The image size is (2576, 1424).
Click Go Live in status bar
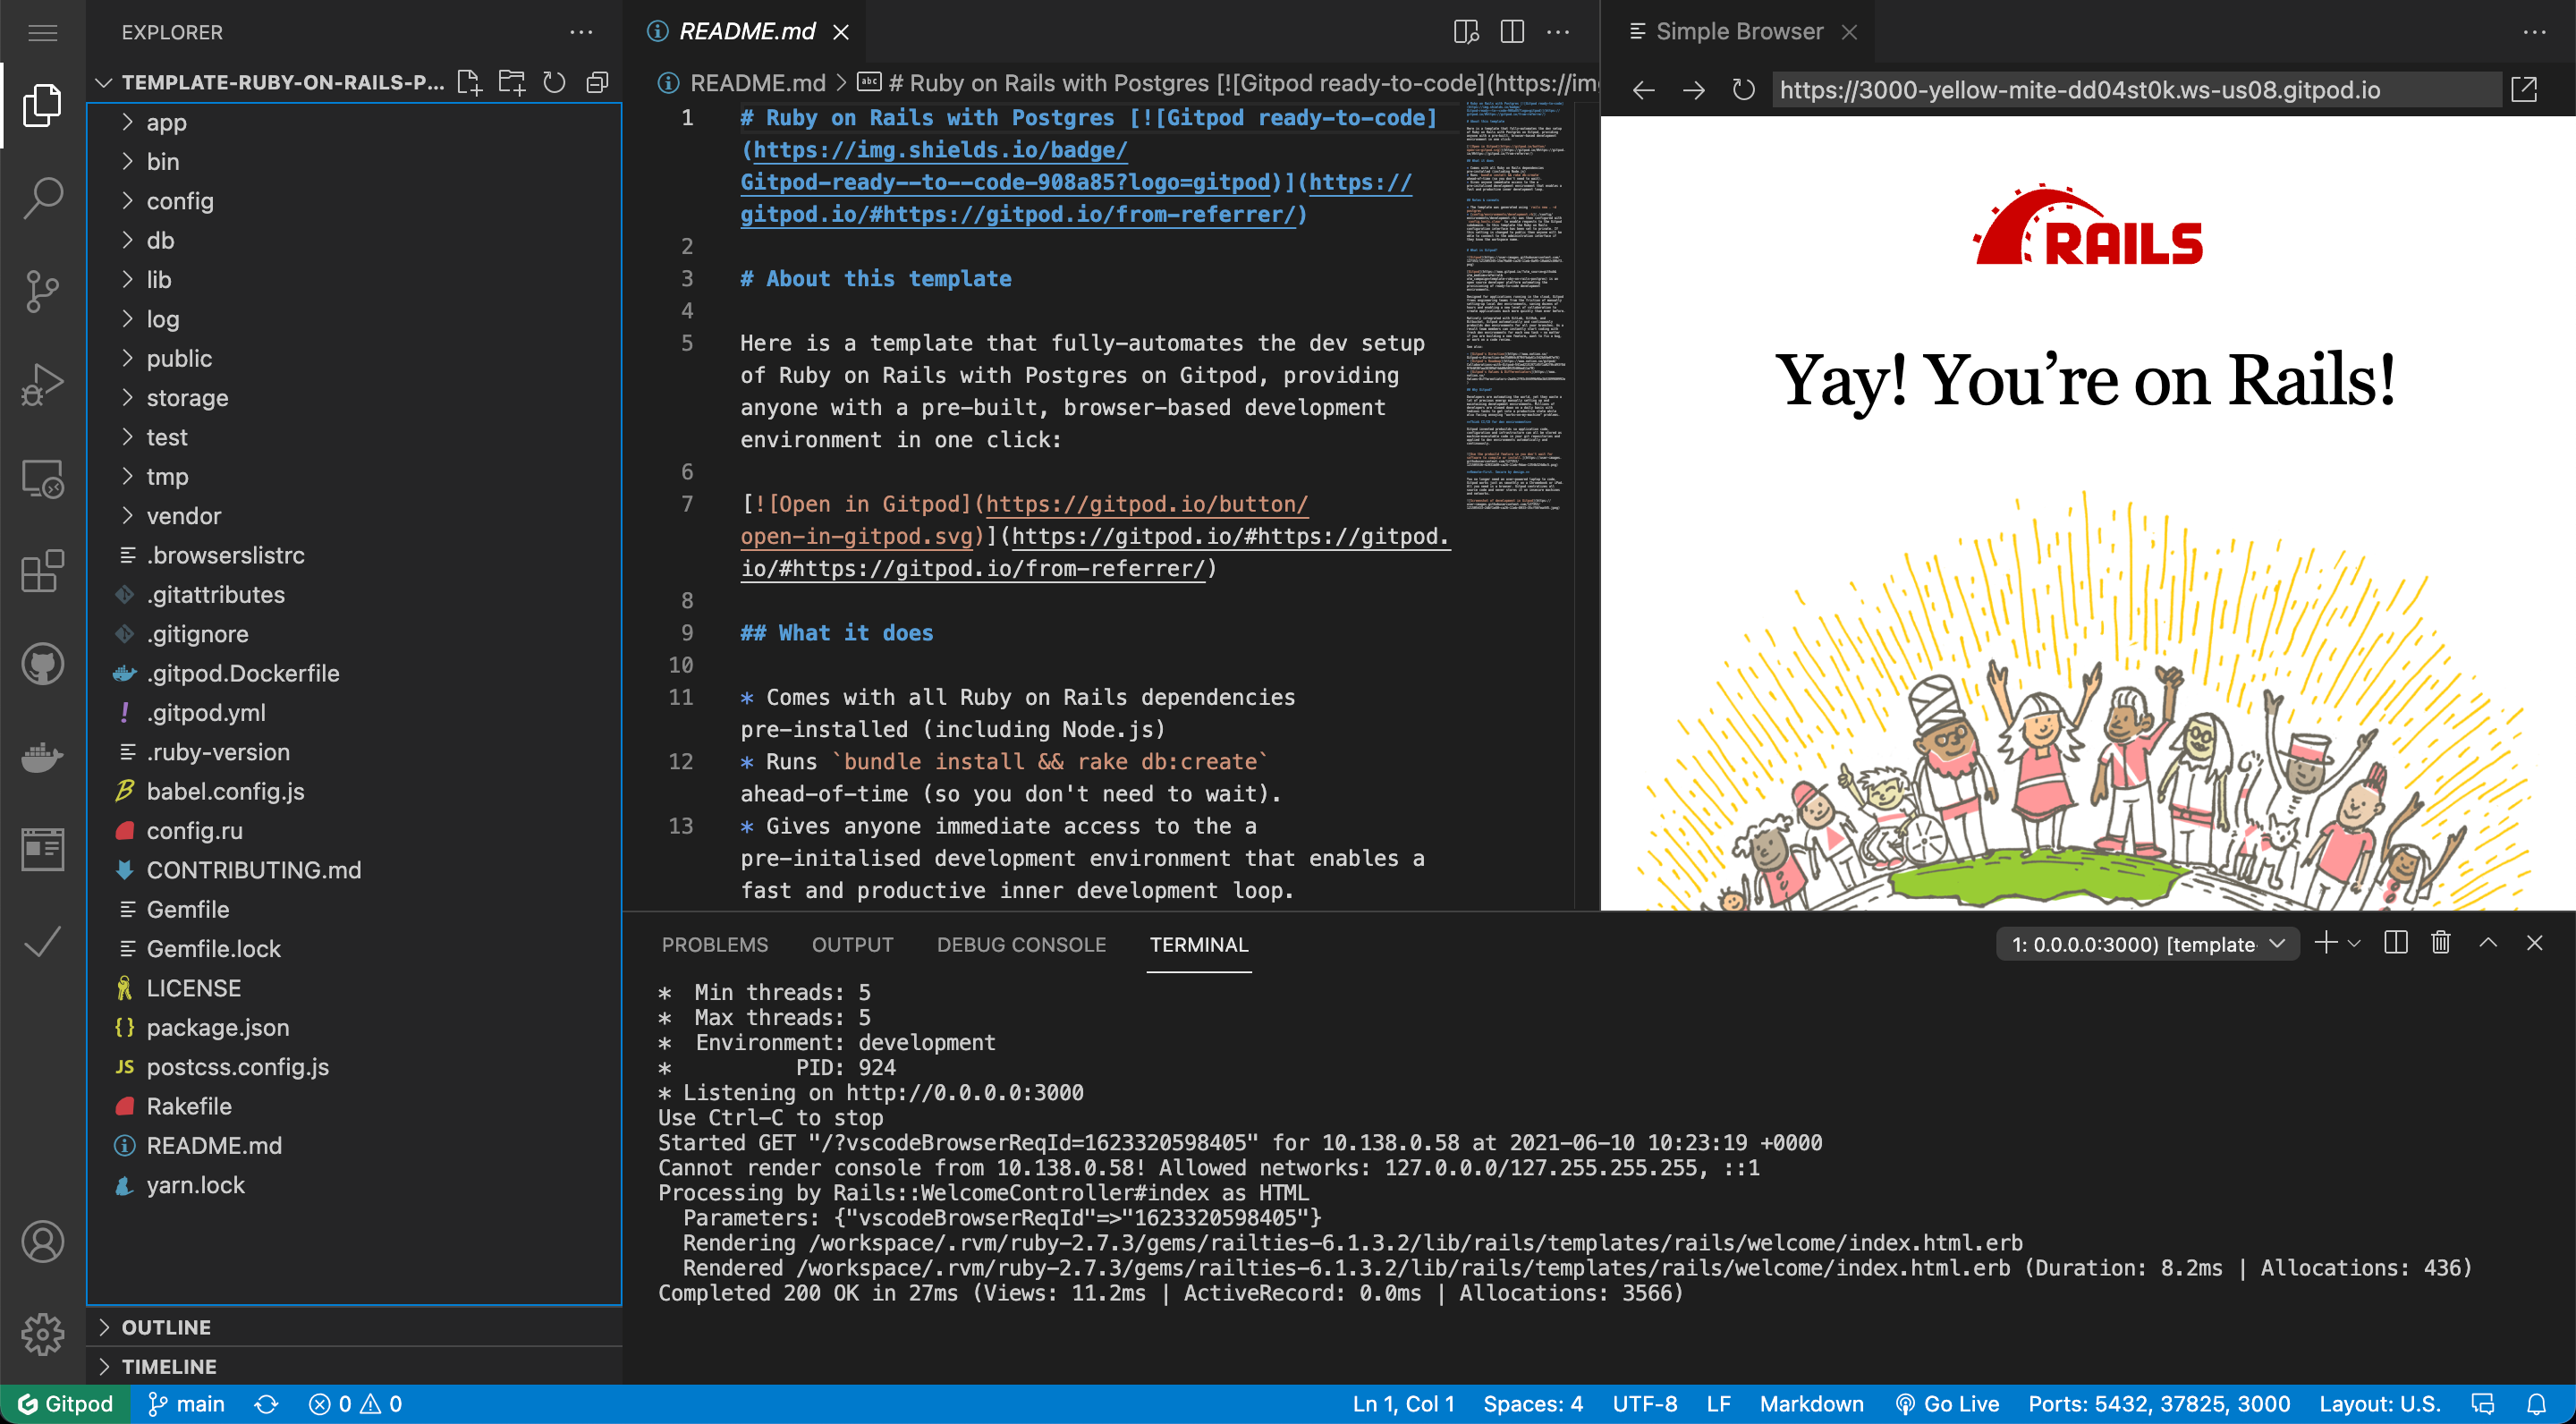(1947, 1404)
